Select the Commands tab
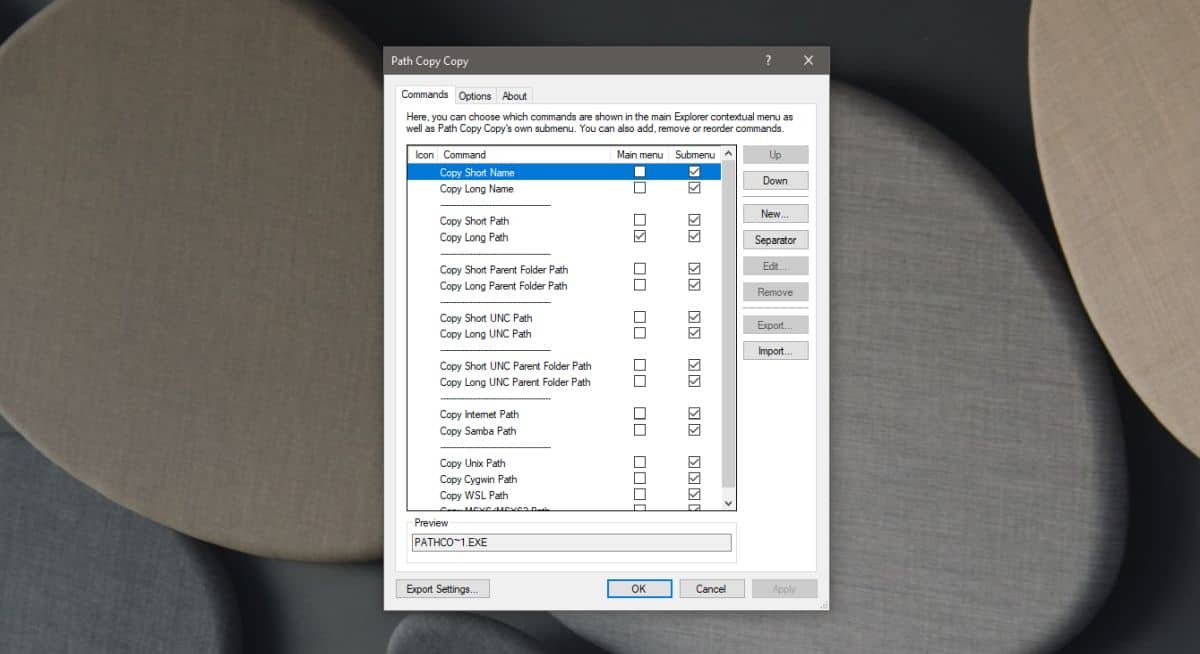1200x654 pixels. [425, 95]
